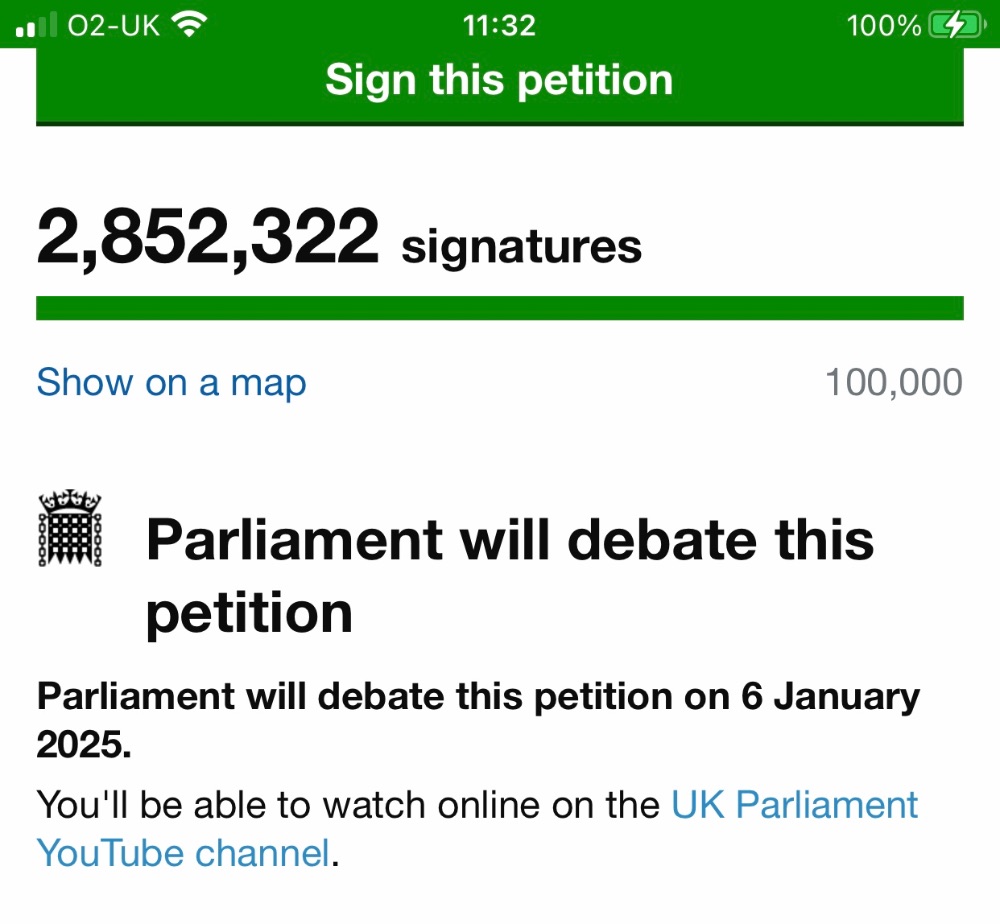Tap the O2-UK carrier label
This screenshot has height=924, width=1000.
(114, 26)
